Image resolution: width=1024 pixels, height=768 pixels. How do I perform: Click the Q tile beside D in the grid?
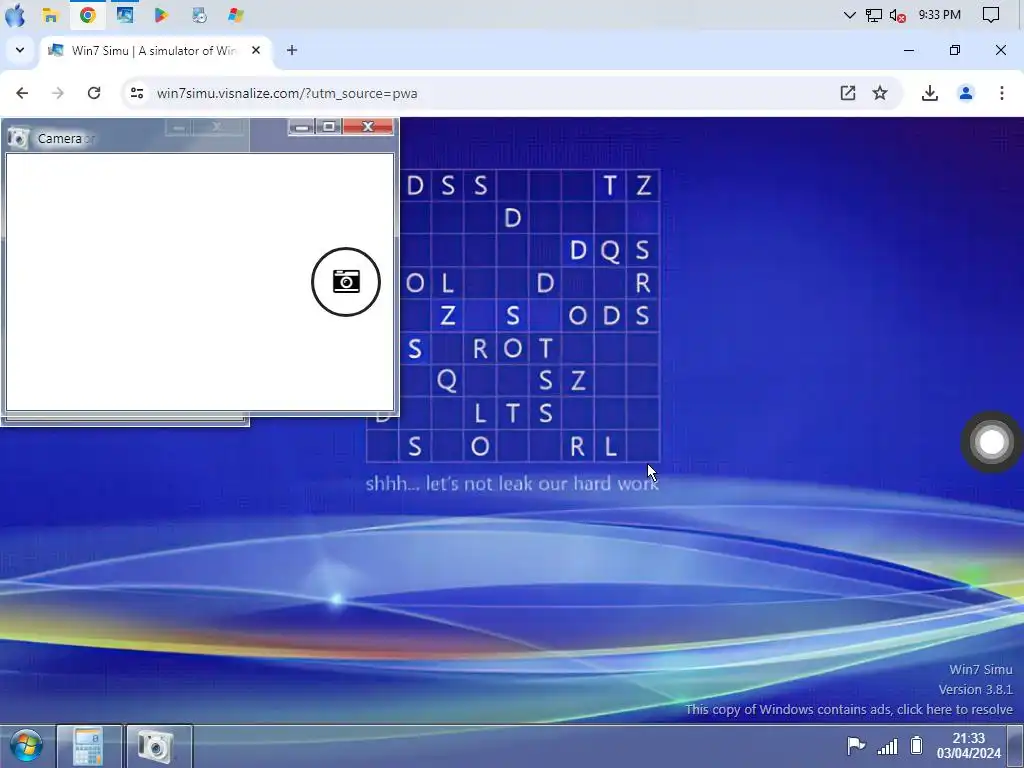pos(610,250)
